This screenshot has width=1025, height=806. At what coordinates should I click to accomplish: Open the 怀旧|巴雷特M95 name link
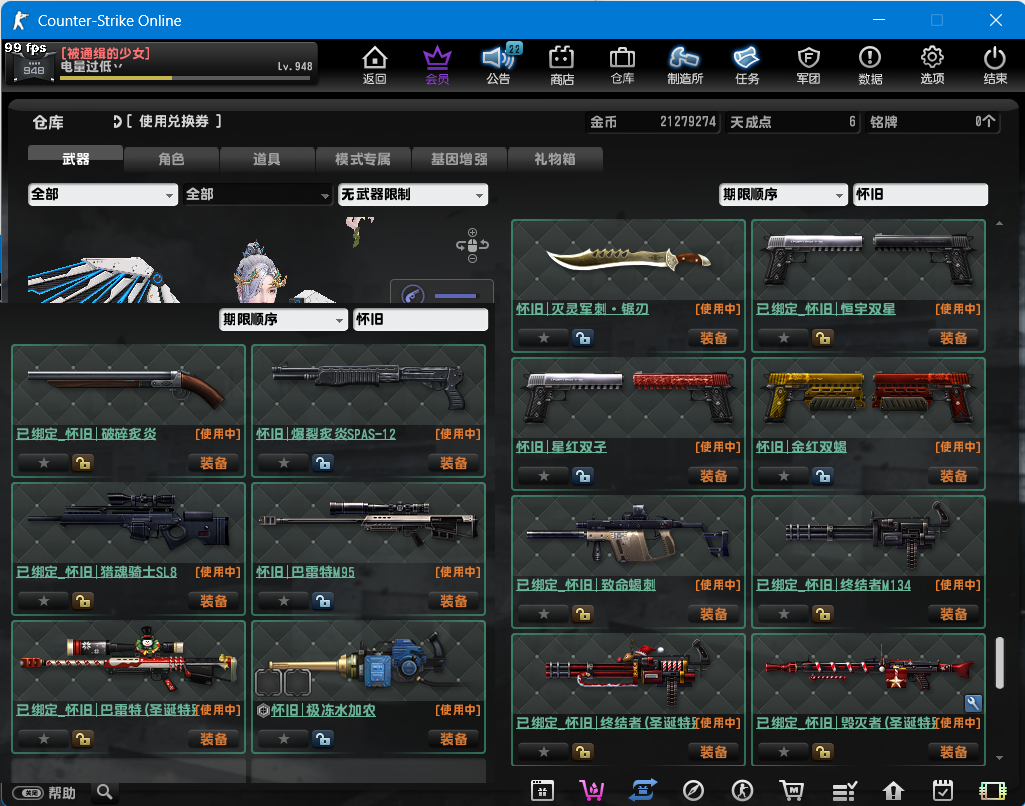pyautogui.click(x=305, y=572)
